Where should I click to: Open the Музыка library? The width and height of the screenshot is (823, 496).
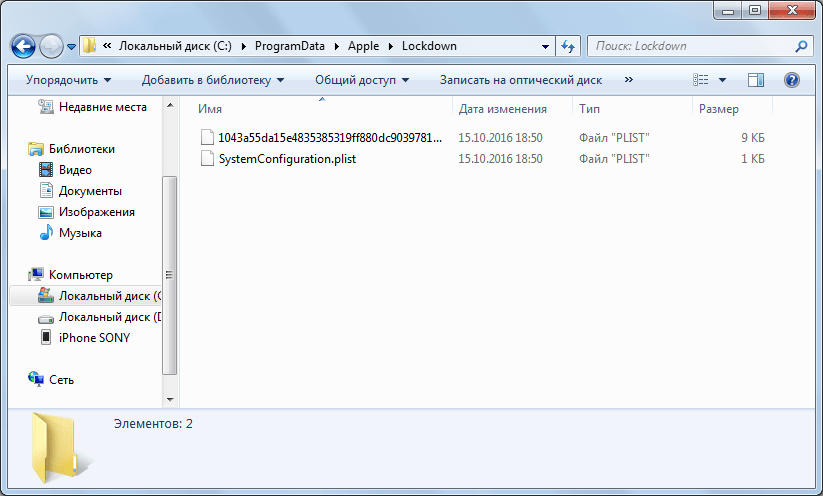pyautogui.click(x=80, y=233)
